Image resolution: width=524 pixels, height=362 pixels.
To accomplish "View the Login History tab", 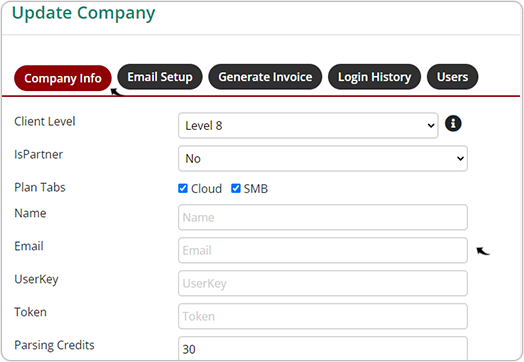I will click(375, 77).
